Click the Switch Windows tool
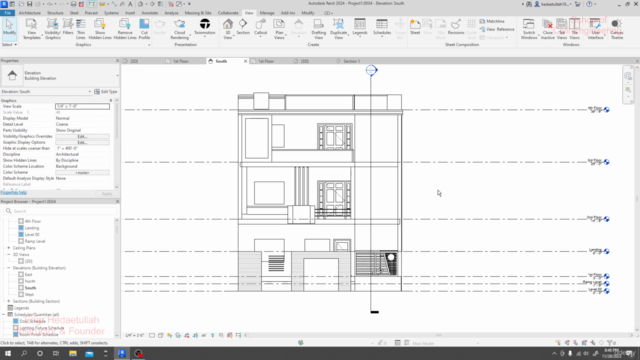 coord(529,29)
